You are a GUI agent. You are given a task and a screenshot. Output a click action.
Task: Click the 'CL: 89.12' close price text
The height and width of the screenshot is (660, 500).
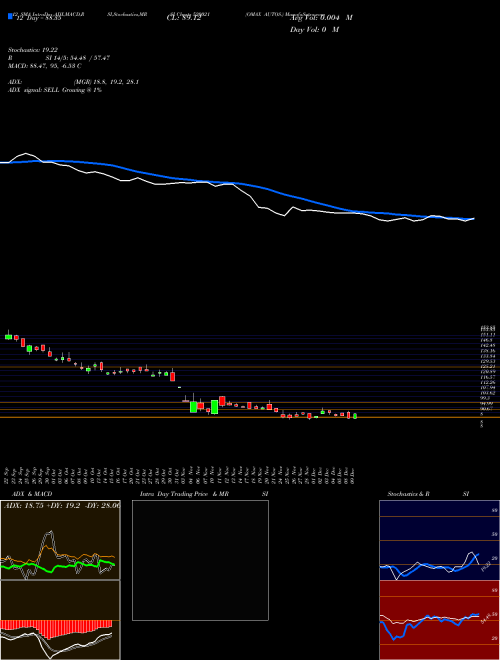click(184, 18)
